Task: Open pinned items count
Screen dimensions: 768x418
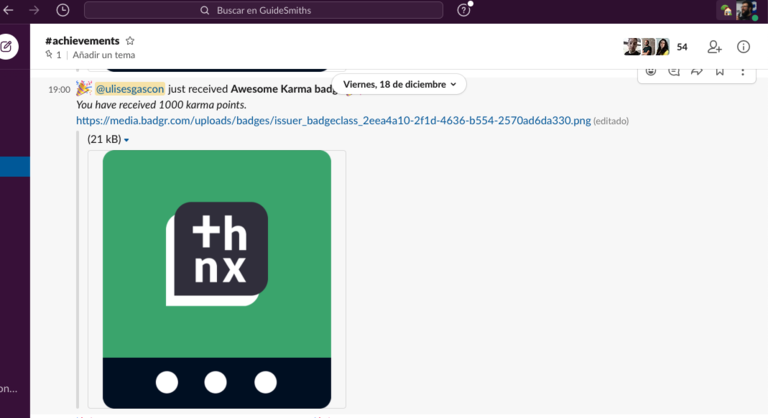Action: point(53,55)
